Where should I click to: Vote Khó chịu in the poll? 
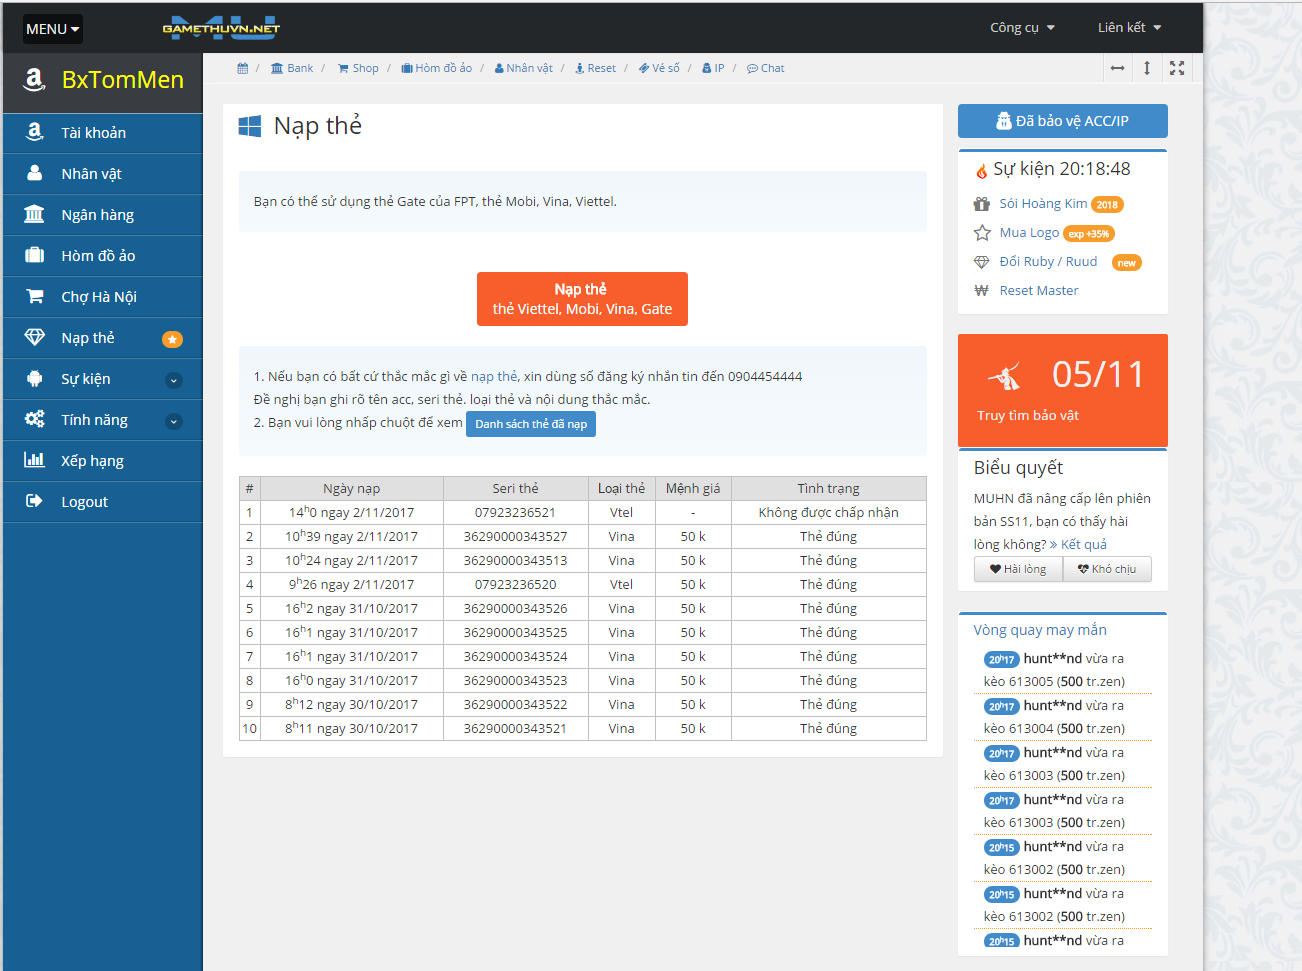pyautogui.click(x=1106, y=569)
